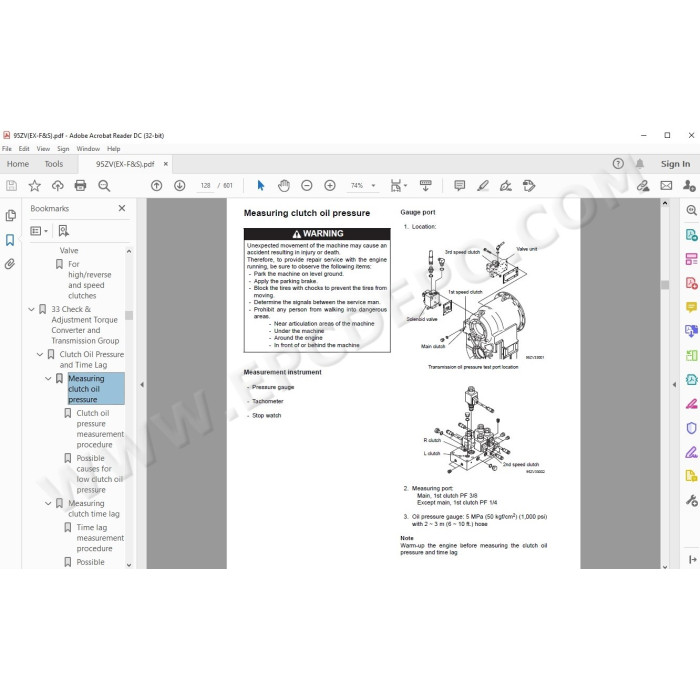The width and height of the screenshot is (700, 700).
Task: Click the find bookmark icon
Action: 63,231
